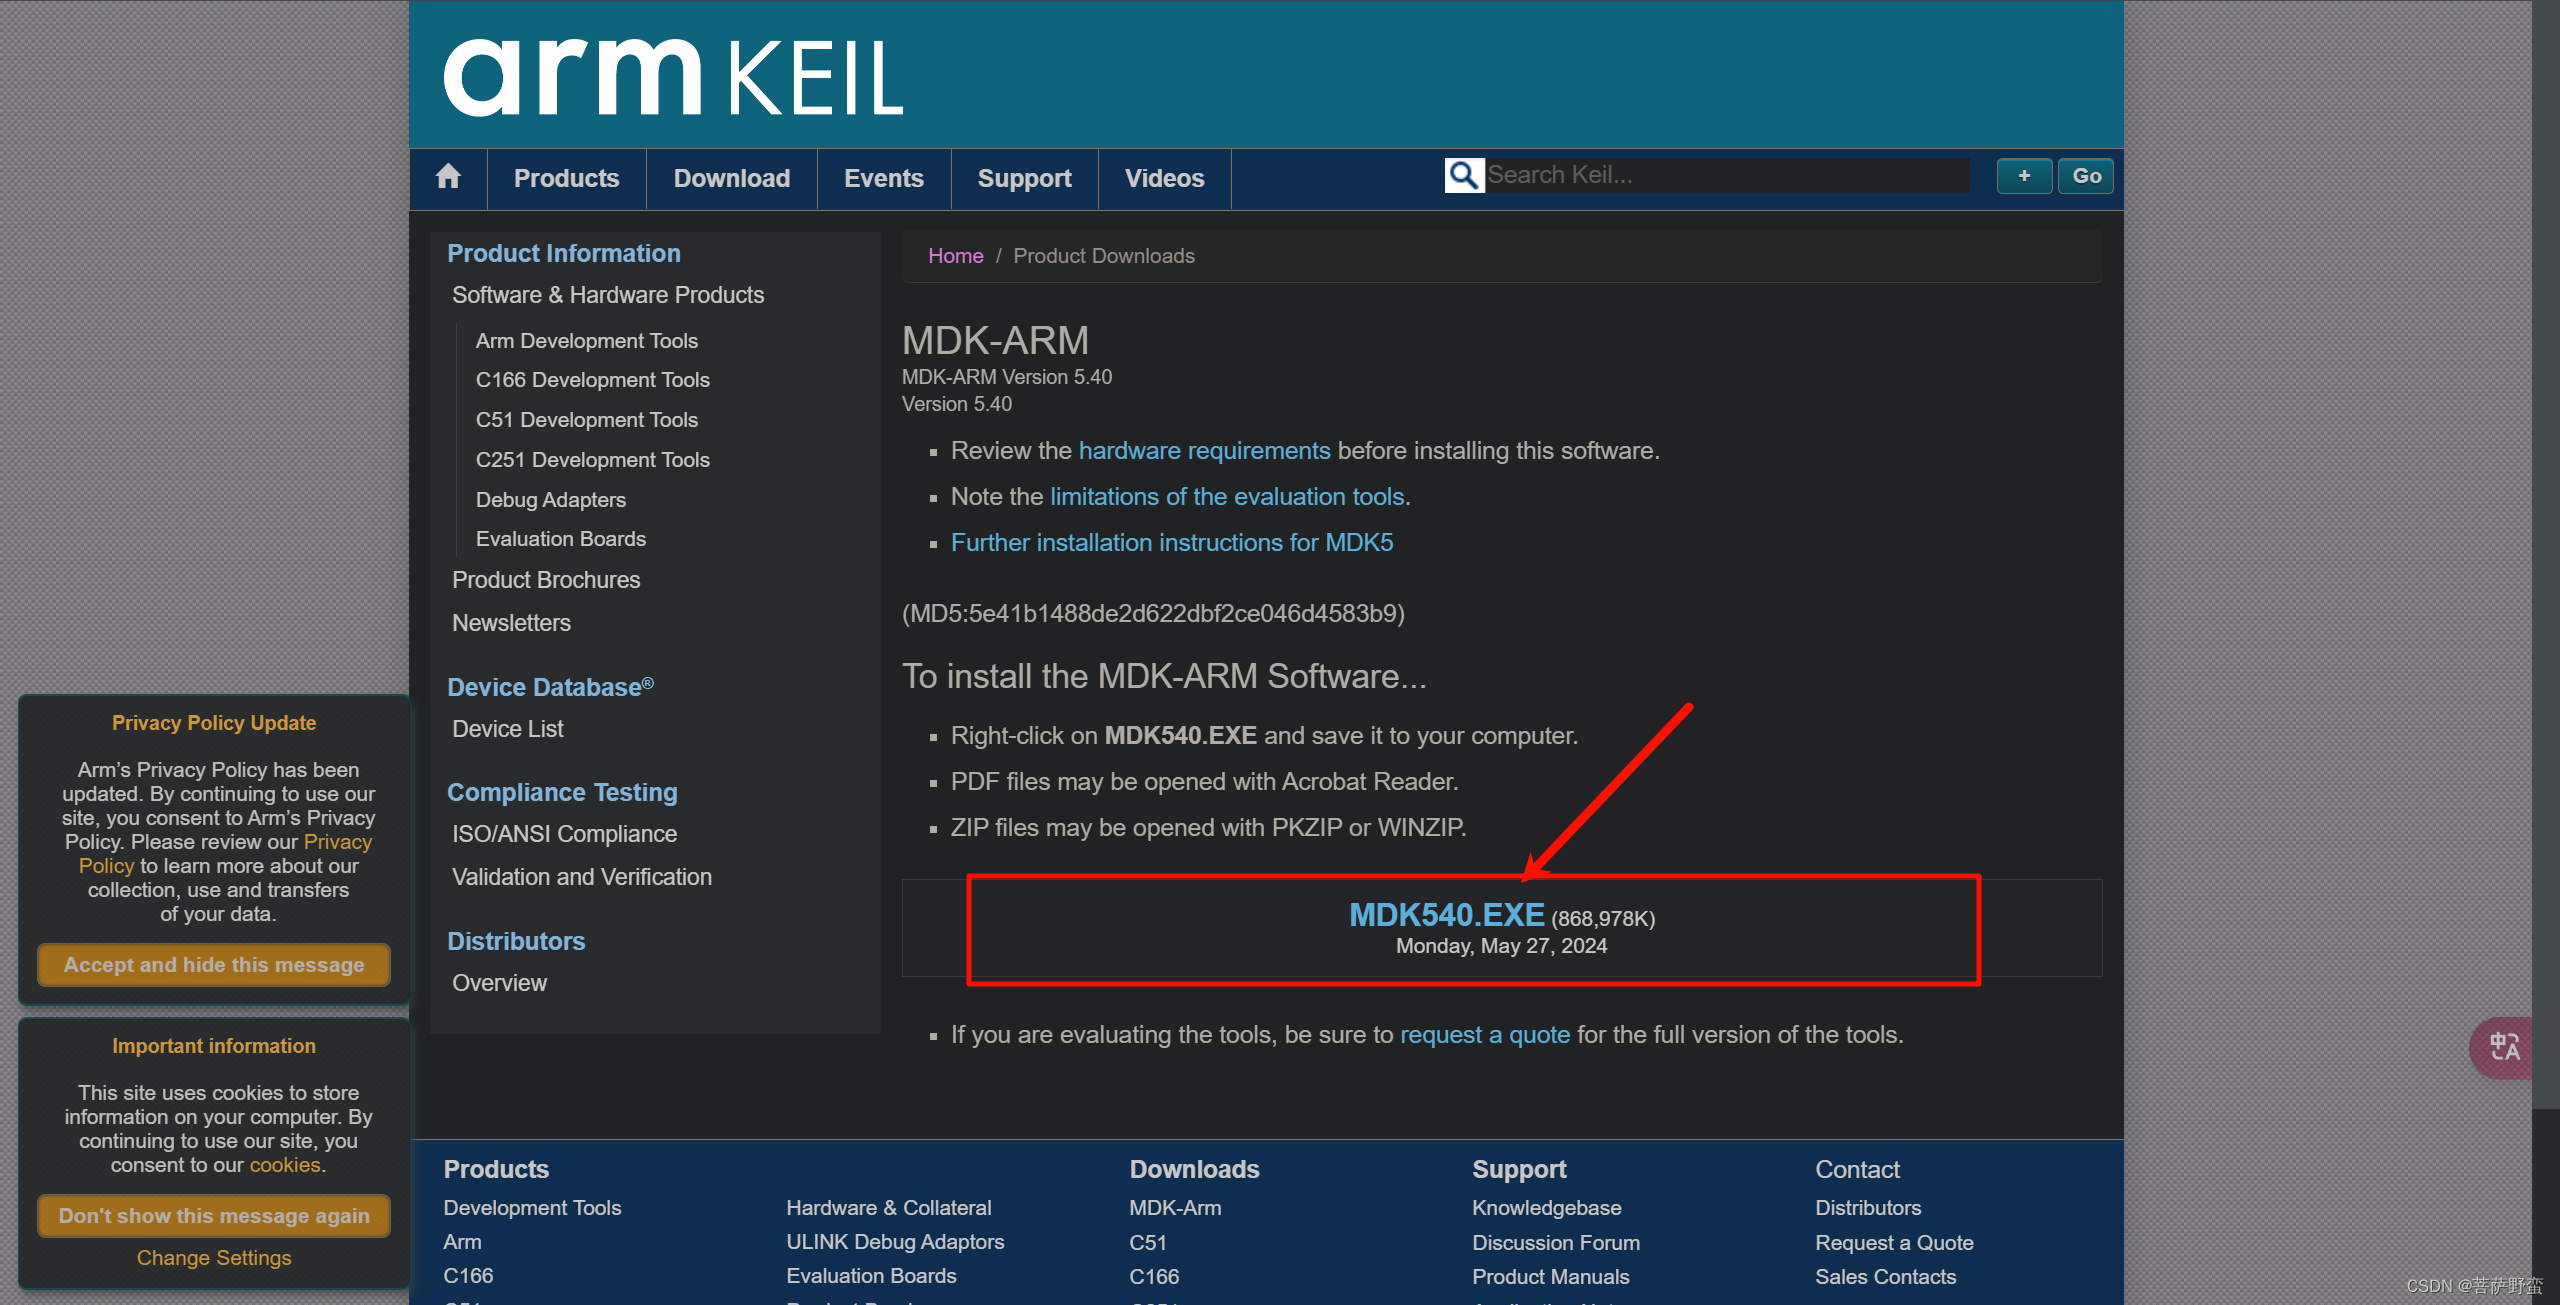
Task: Open Product Information heading link
Action: [564, 253]
